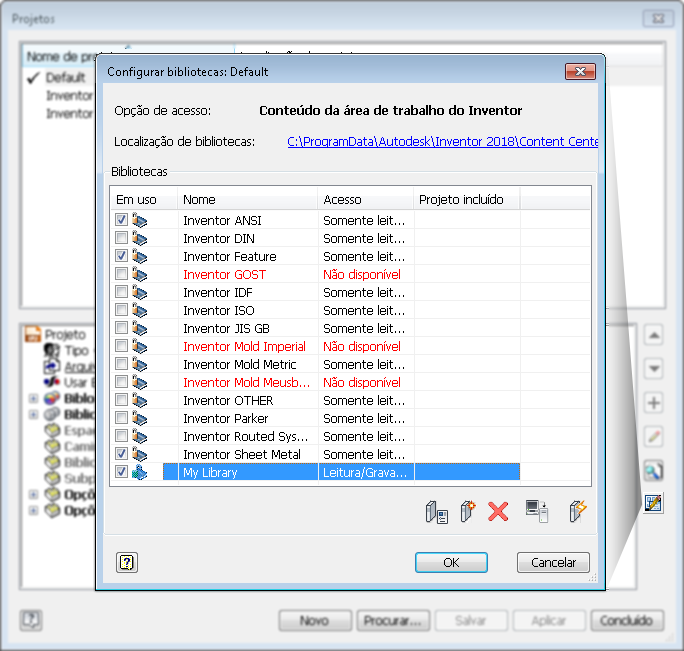Screen dimensions: 684x651
Task: Expand the first Bibliotecas node in Projetos tree
Action: coord(33,398)
